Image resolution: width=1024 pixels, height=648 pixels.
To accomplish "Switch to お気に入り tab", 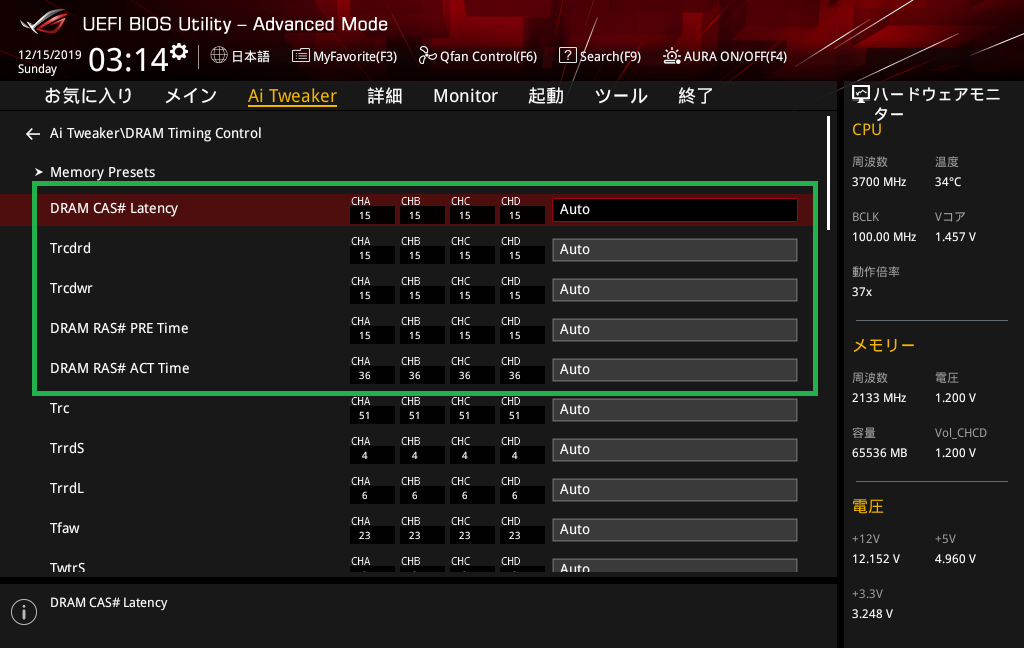I will (x=89, y=96).
